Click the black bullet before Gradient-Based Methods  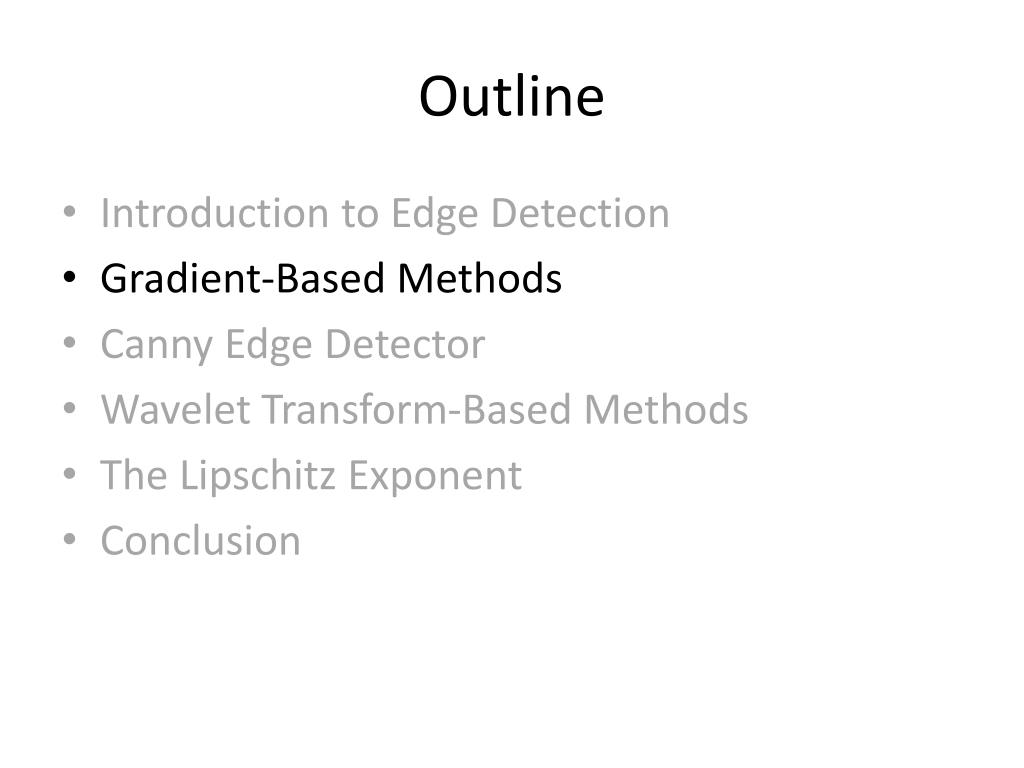point(70,277)
